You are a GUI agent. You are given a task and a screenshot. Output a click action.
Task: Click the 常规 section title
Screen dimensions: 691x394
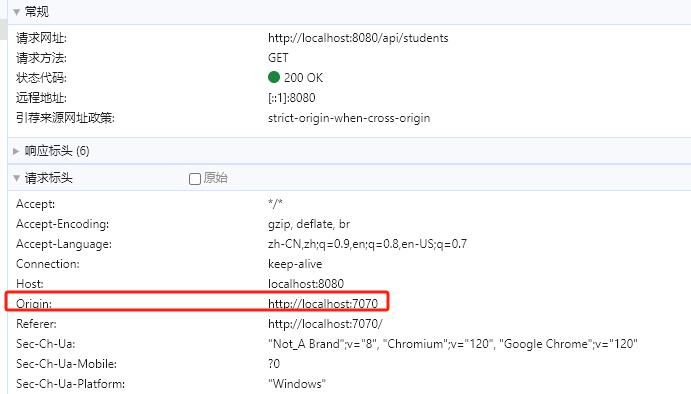(x=37, y=12)
